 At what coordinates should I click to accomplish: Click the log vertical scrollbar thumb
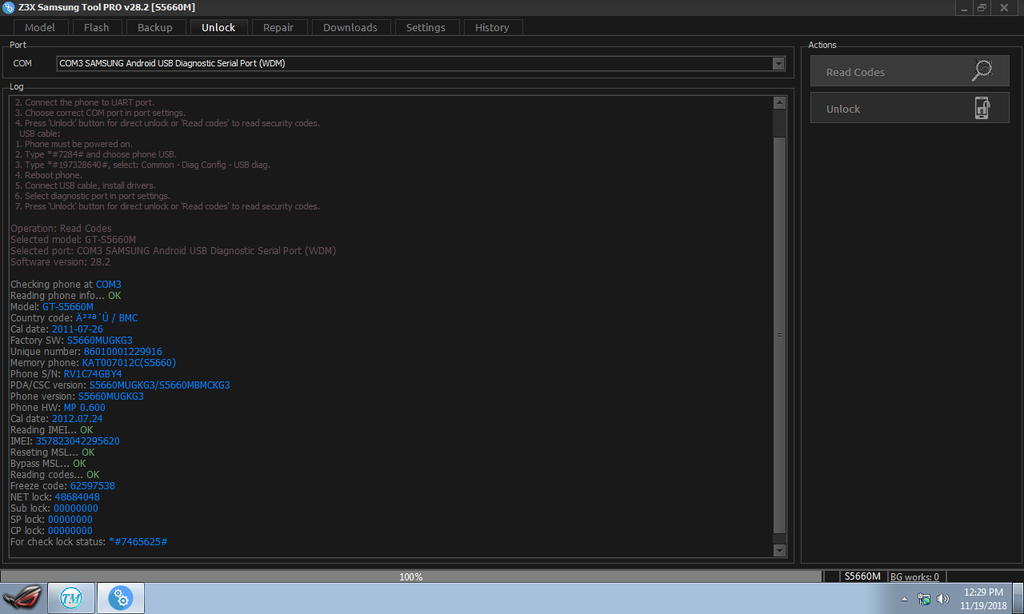(x=779, y=335)
